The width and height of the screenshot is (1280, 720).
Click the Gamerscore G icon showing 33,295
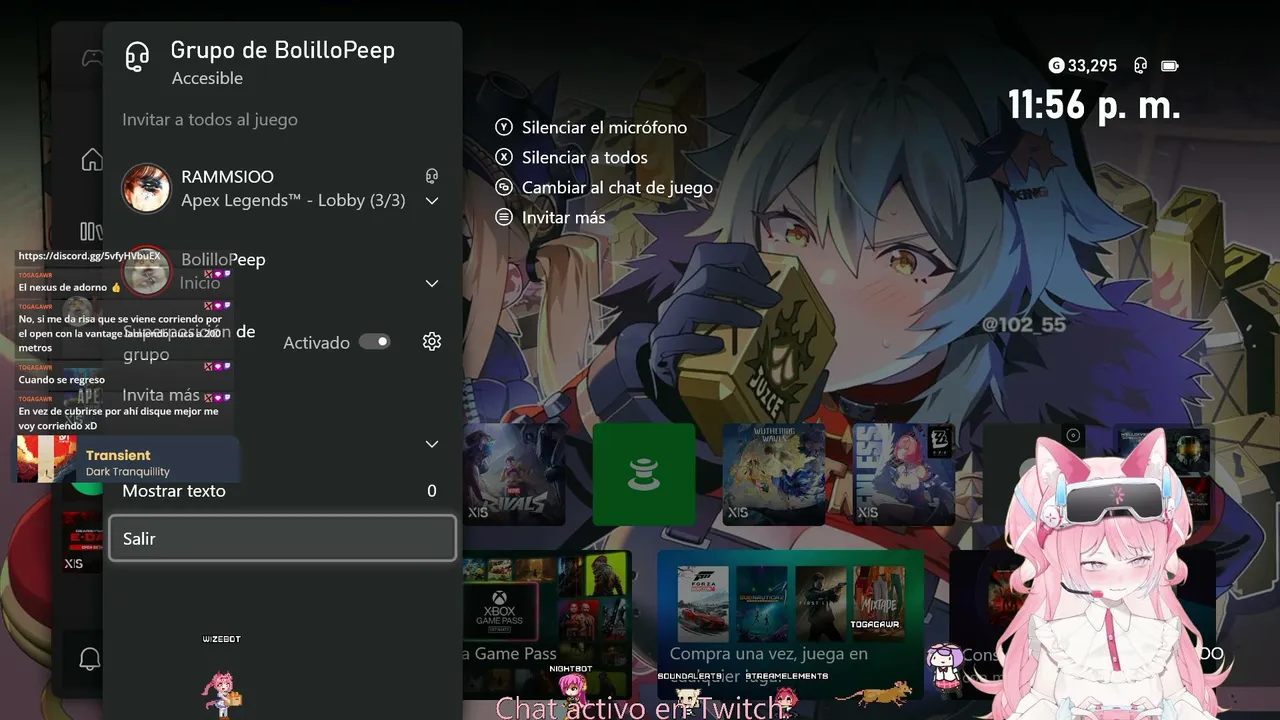pos(1056,66)
